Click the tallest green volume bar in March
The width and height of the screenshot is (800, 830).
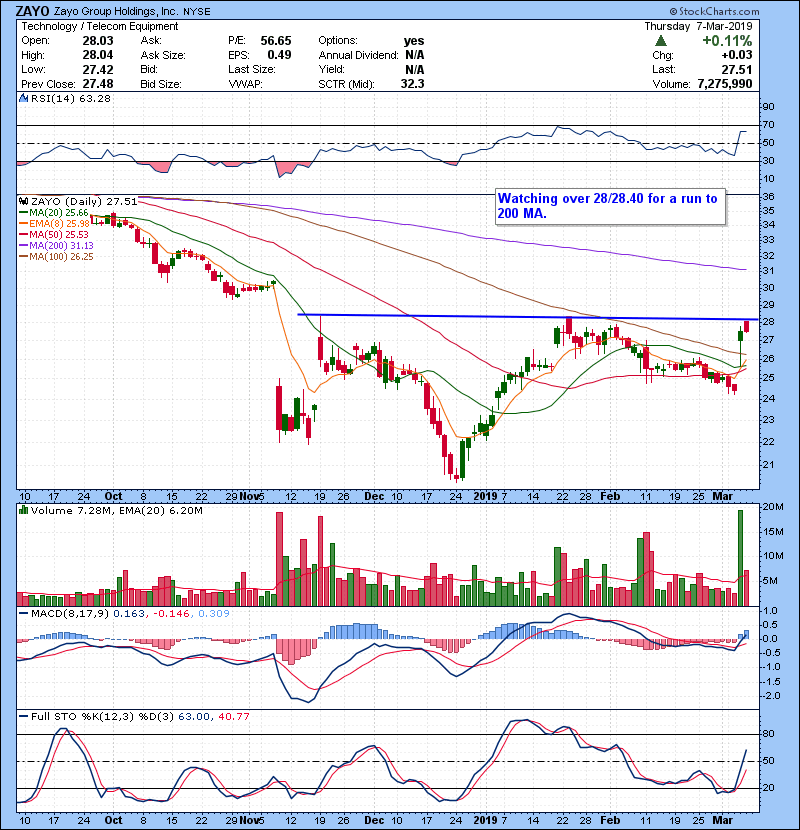tap(740, 558)
